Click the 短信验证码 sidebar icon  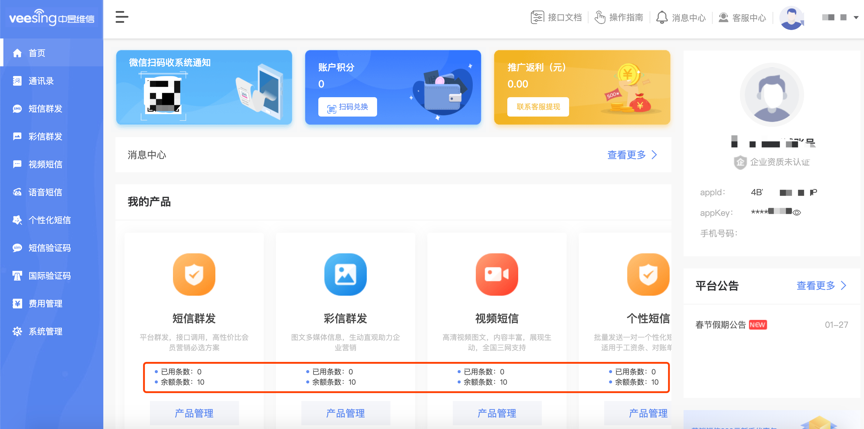17,248
